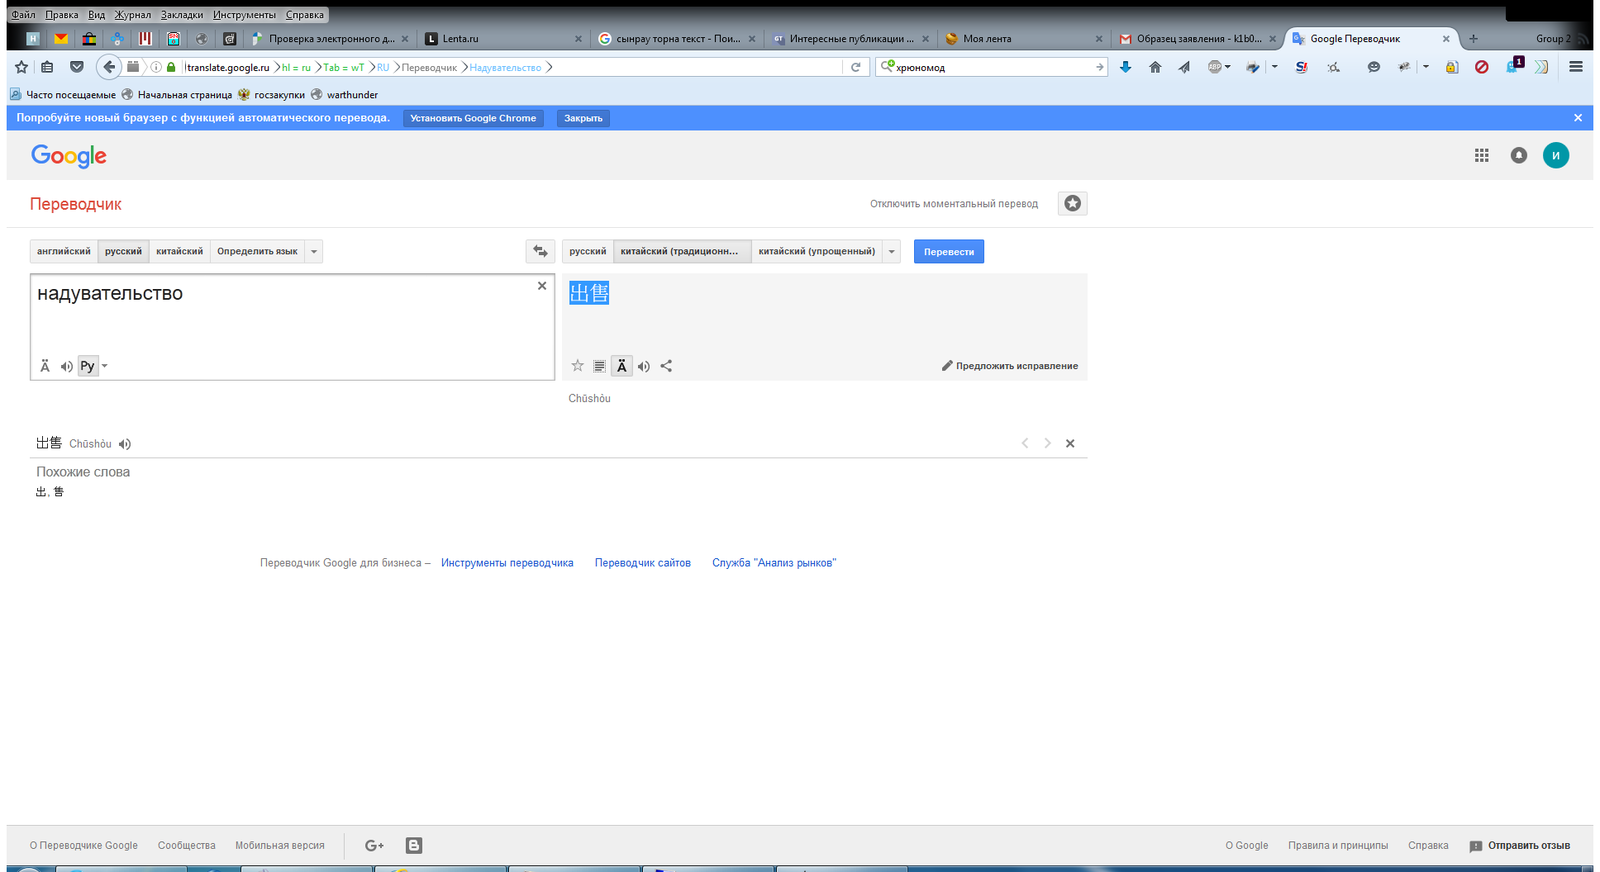Open the downloads arrow icon
The width and height of the screenshot is (1600, 872).
(x=1125, y=67)
